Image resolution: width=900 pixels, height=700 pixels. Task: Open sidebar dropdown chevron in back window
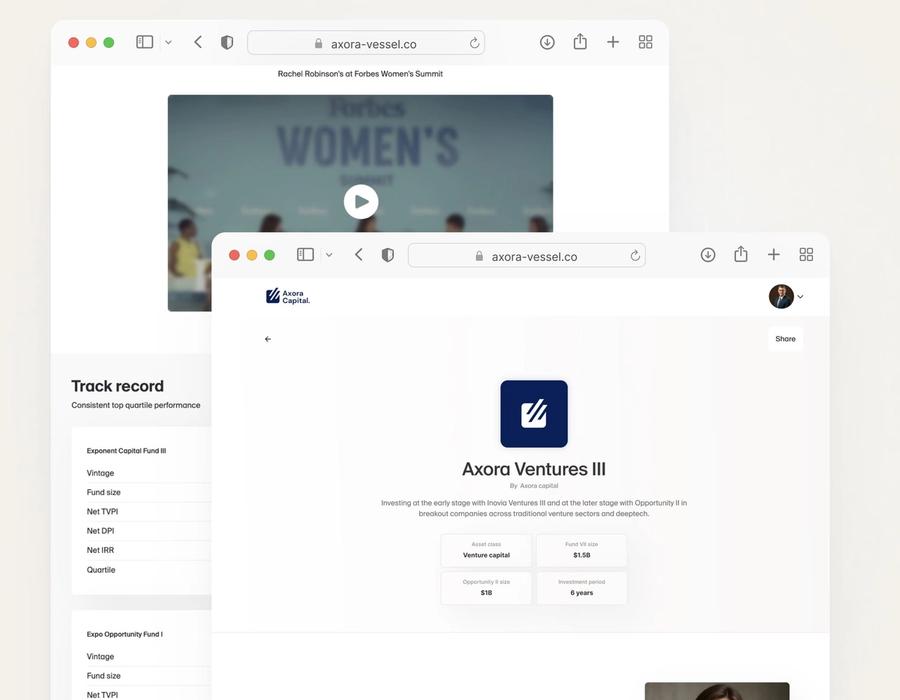coord(168,42)
